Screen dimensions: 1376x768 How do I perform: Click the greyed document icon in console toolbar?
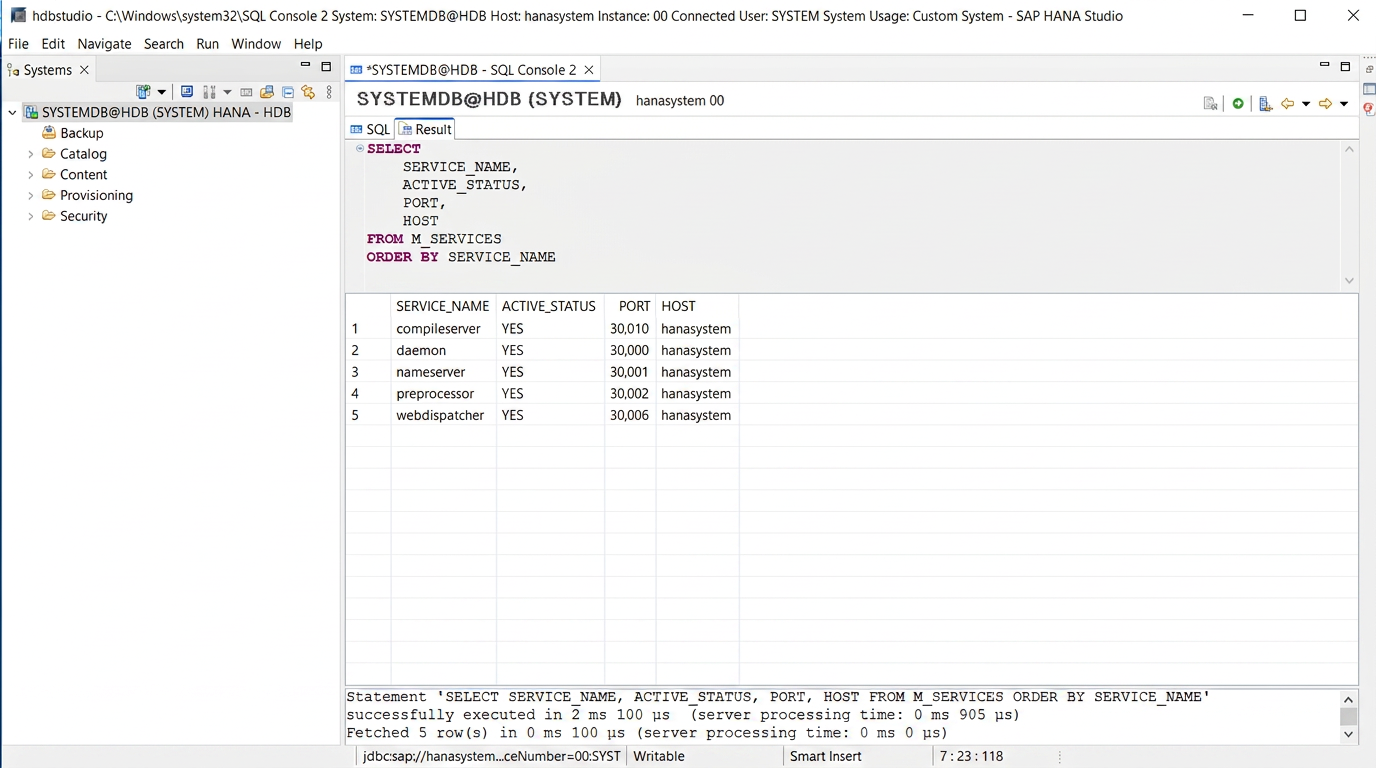(1211, 104)
